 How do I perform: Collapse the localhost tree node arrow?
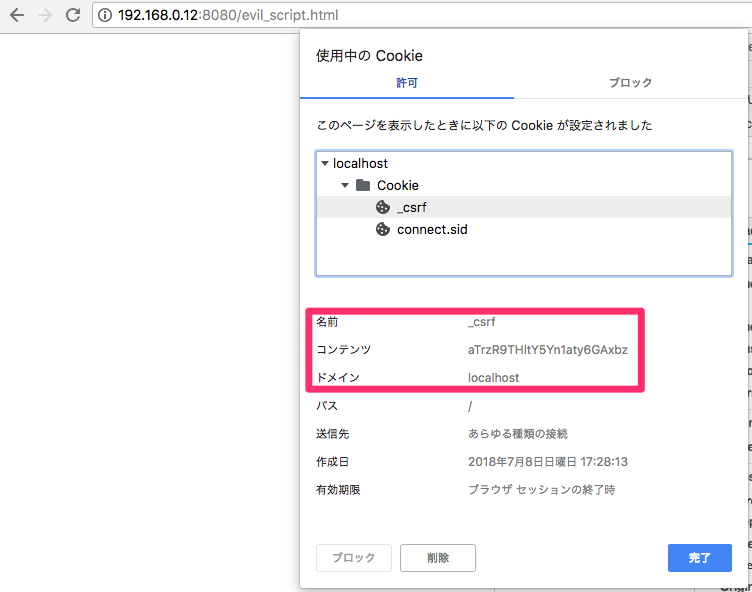click(x=325, y=164)
